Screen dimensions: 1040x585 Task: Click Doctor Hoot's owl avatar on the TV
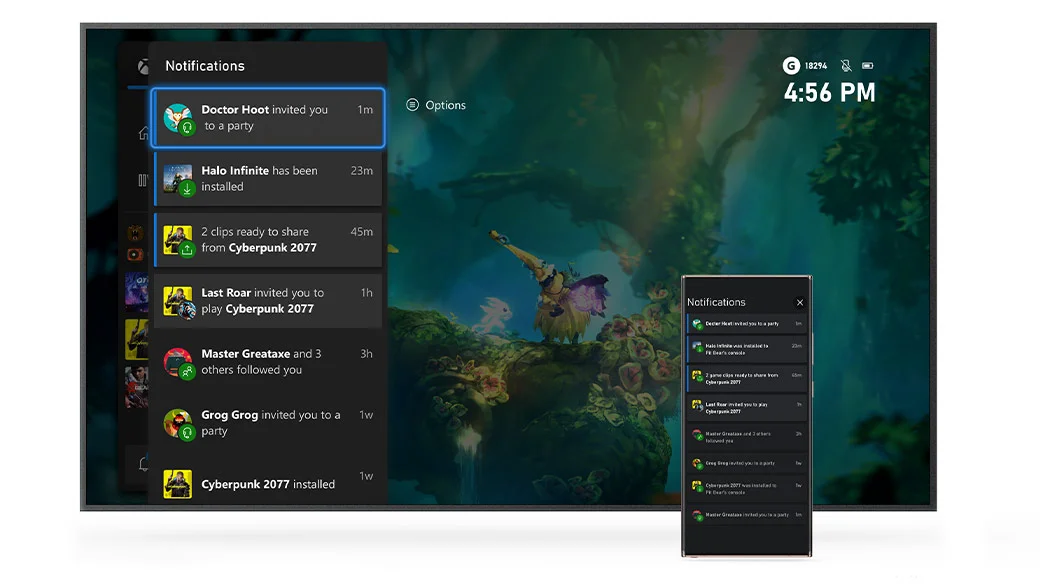coord(178,117)
